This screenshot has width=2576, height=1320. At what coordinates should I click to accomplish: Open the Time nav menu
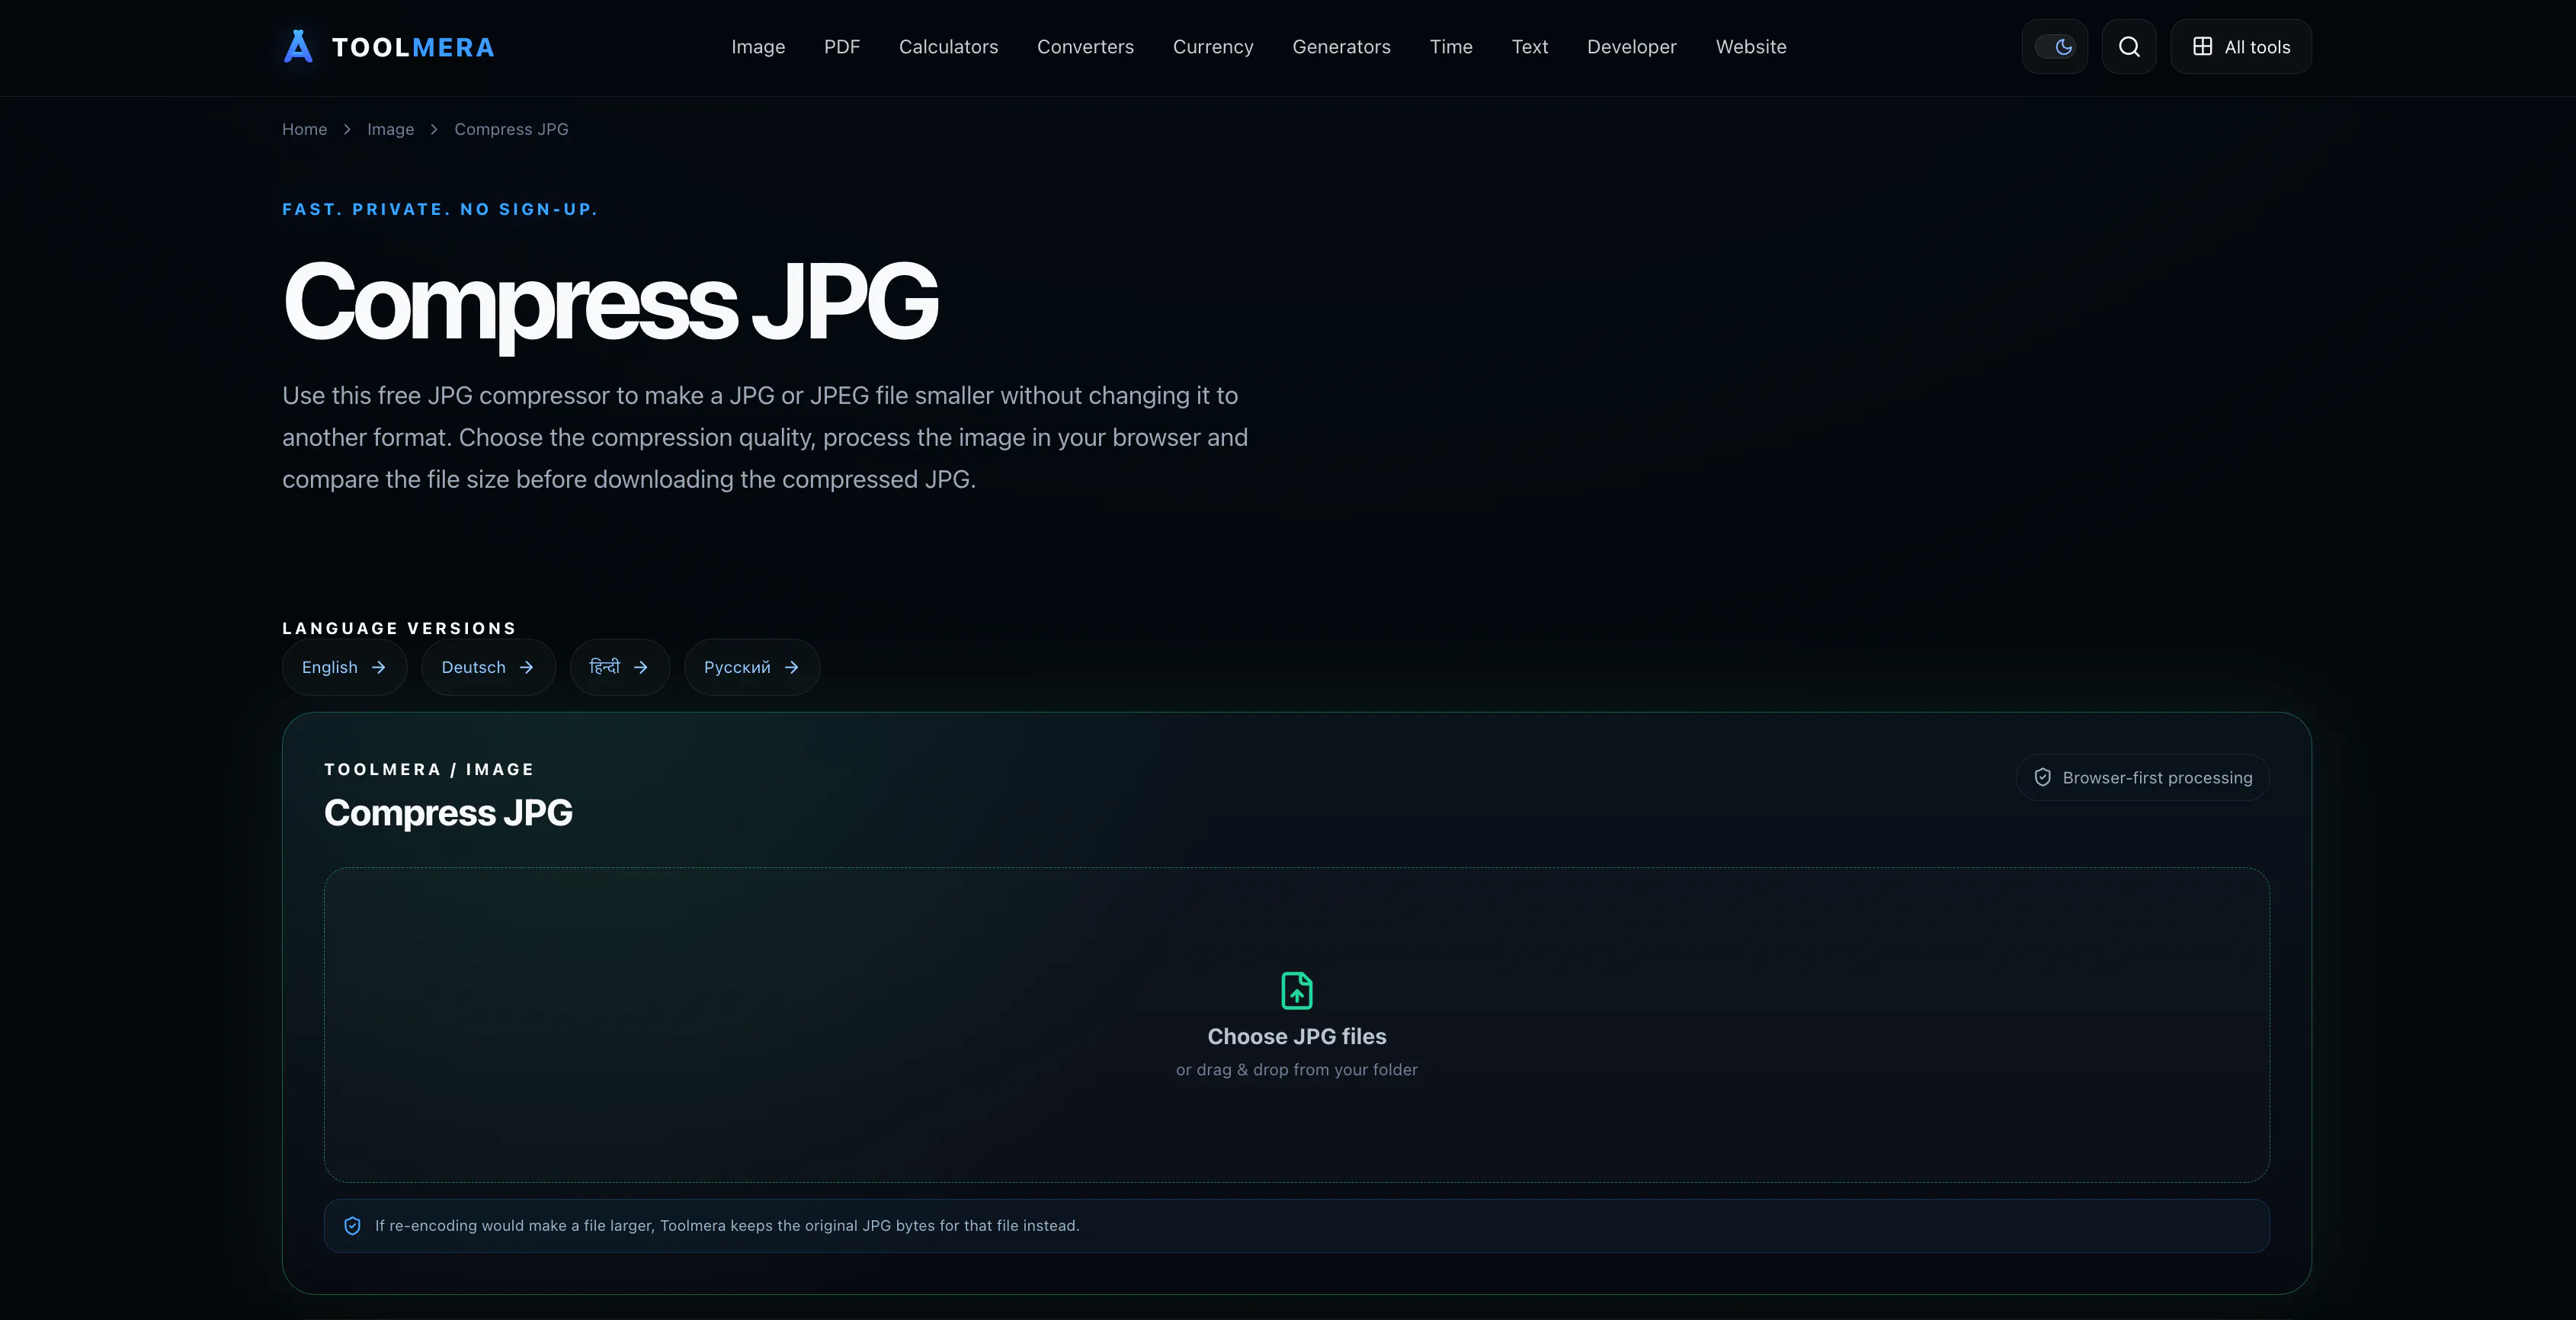tap(1451, 47)
